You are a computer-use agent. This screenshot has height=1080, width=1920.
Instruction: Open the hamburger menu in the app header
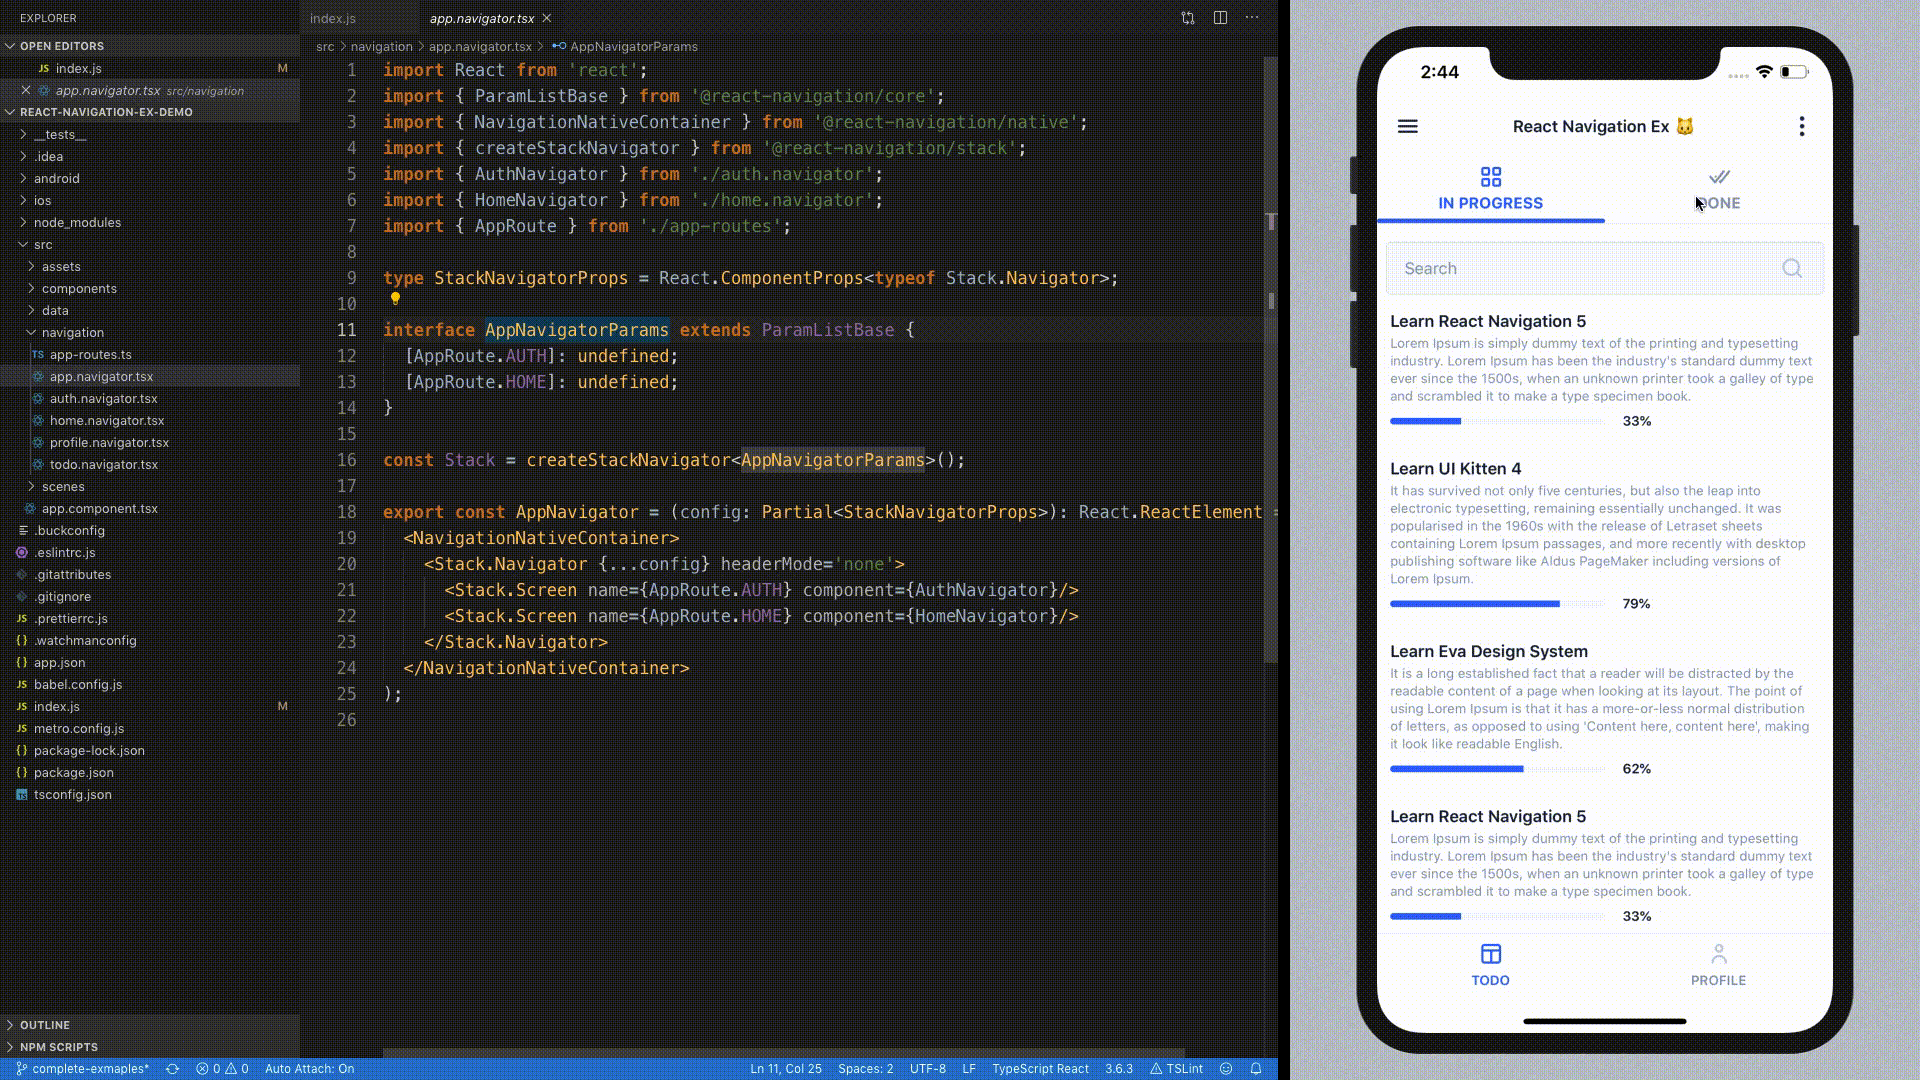[1408, 127]
